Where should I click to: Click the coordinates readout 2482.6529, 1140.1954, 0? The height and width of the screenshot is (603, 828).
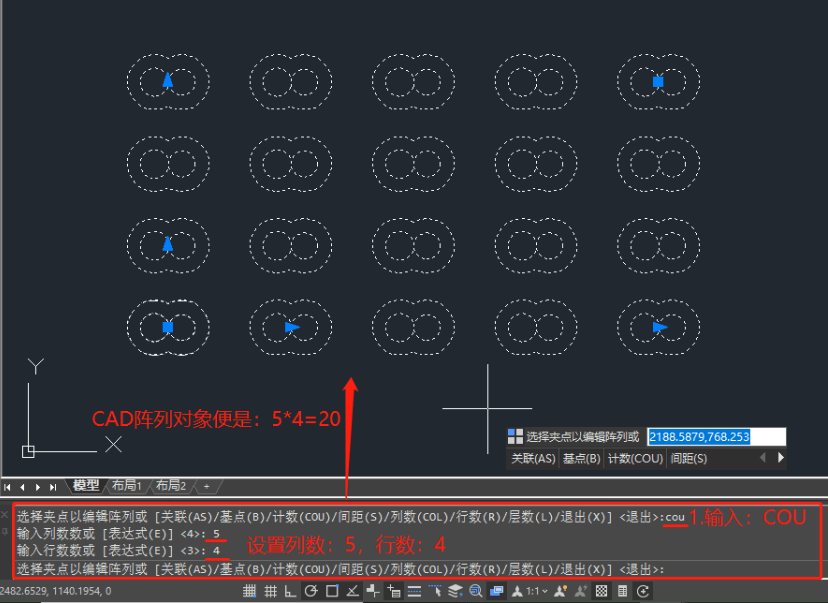click(x=56, y=591)
